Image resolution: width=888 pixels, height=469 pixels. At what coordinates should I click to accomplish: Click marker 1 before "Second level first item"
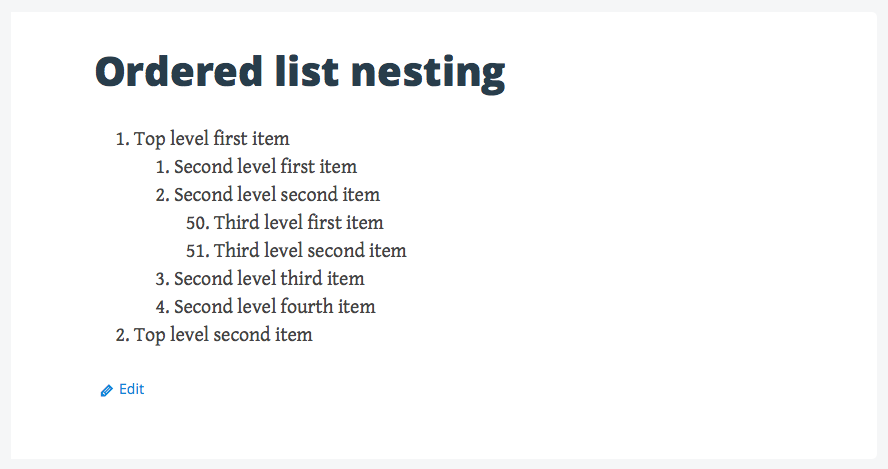click(162, 167)
